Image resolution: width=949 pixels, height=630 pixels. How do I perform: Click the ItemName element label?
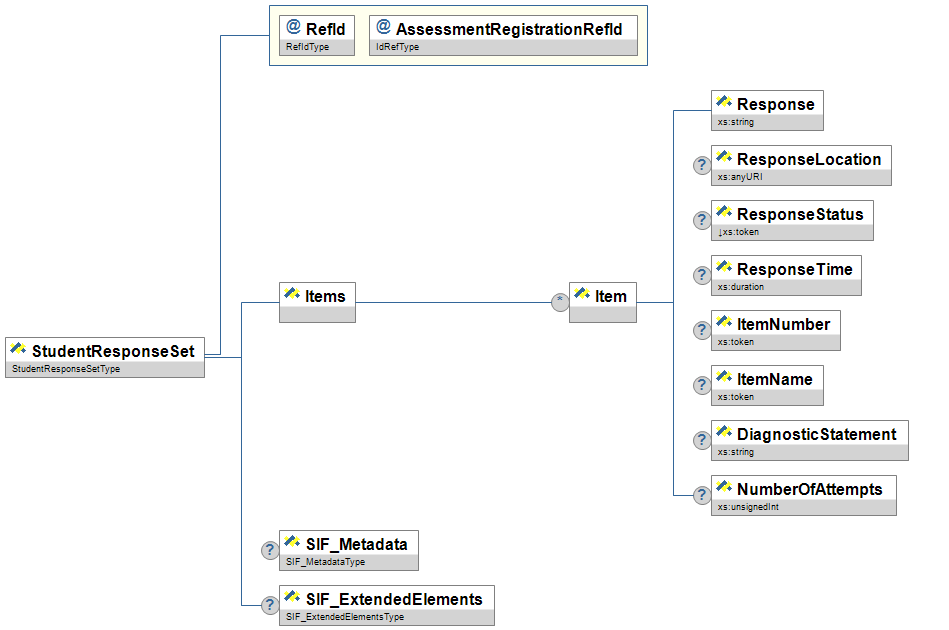774,380
